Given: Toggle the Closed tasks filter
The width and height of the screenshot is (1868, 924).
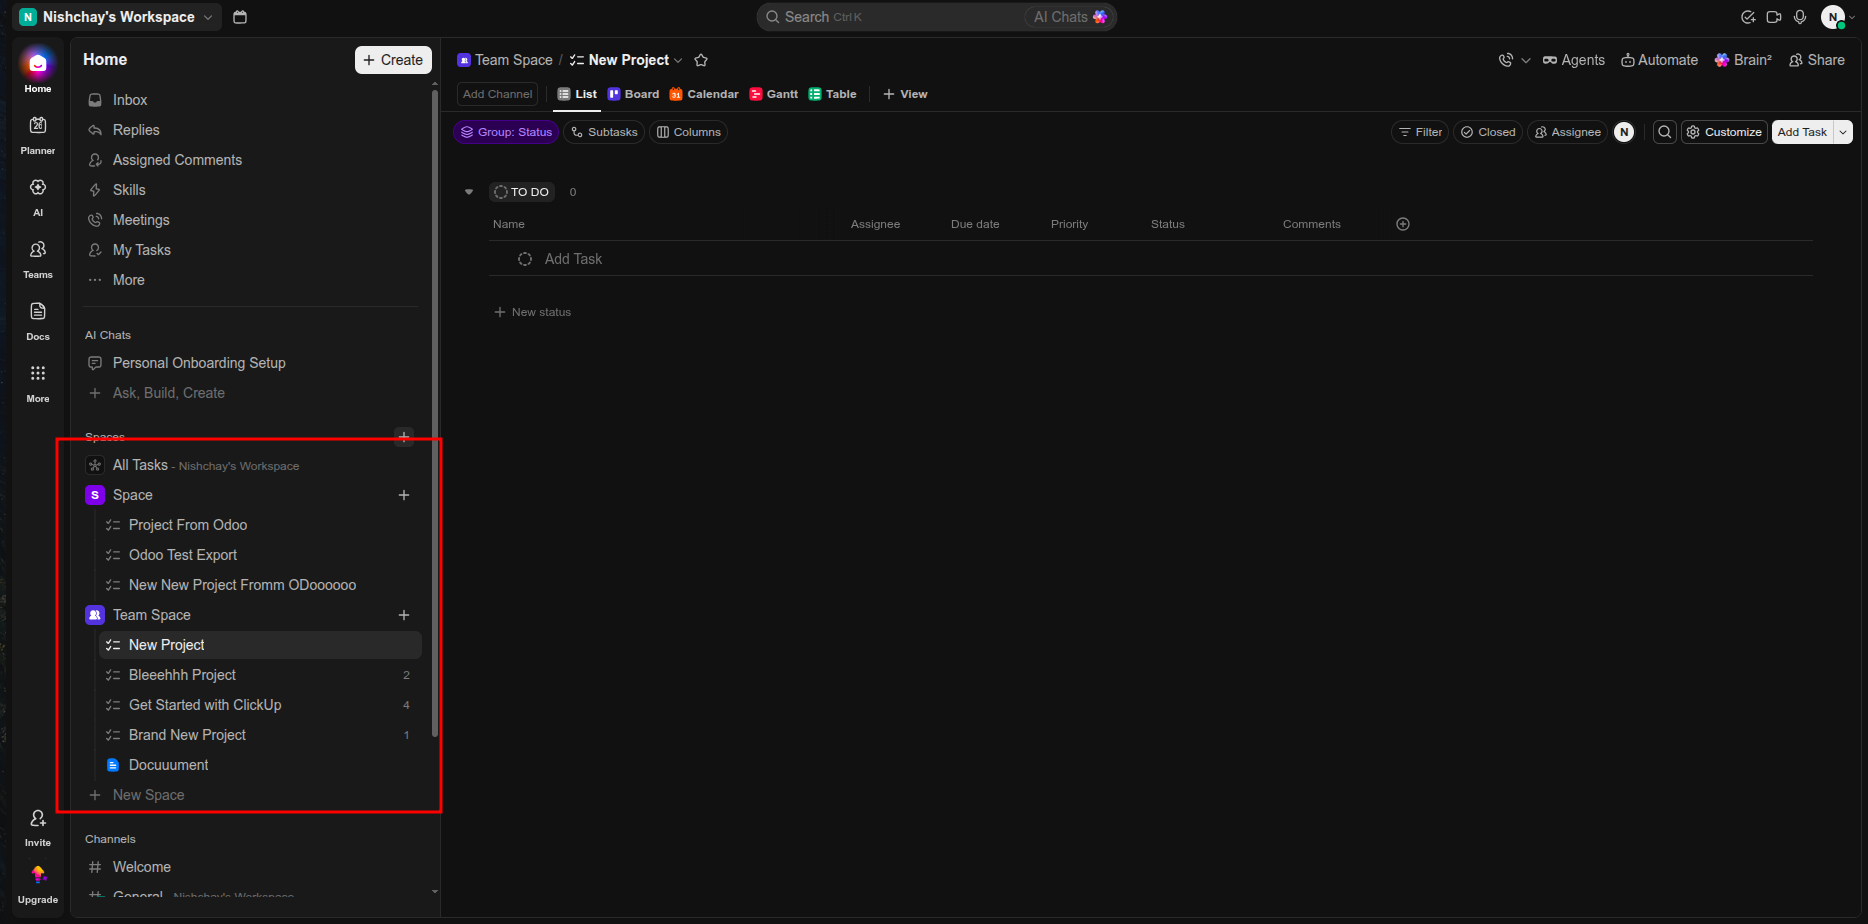Looking at the screenshot, I should 1488,132.
